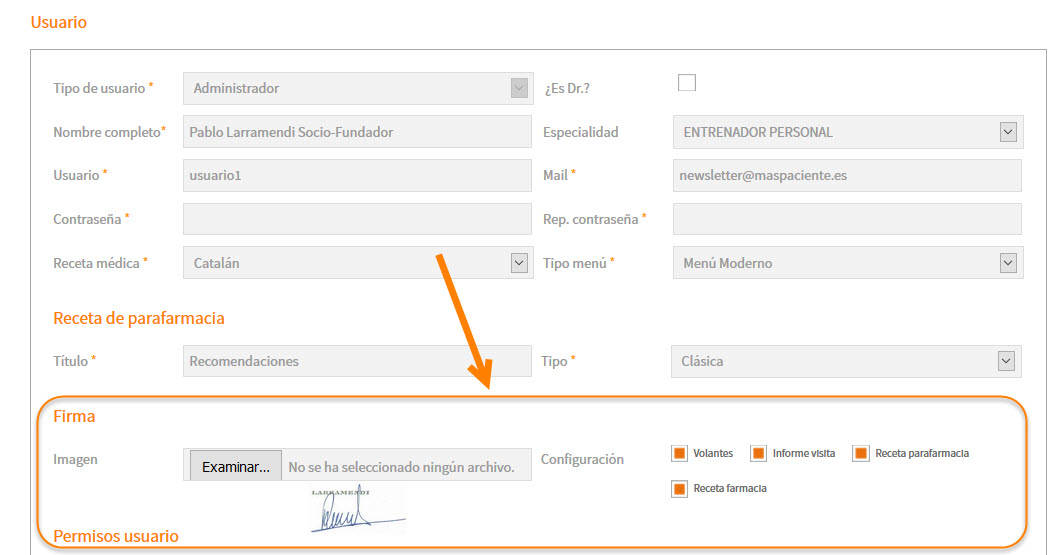Click the Mail address field
Image resolution: width=1056 pixels, height=555 pixels.
click(847, 175)
